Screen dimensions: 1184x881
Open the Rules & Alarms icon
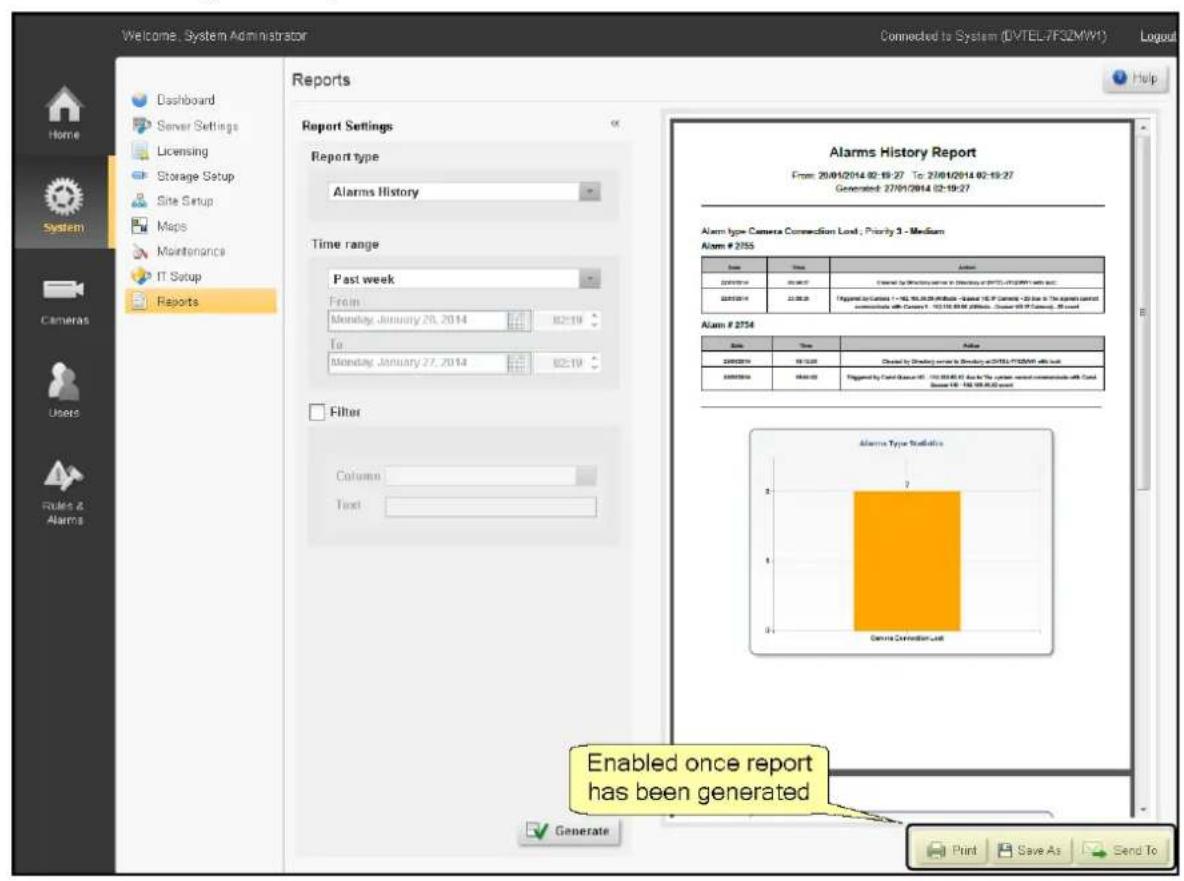63,475
